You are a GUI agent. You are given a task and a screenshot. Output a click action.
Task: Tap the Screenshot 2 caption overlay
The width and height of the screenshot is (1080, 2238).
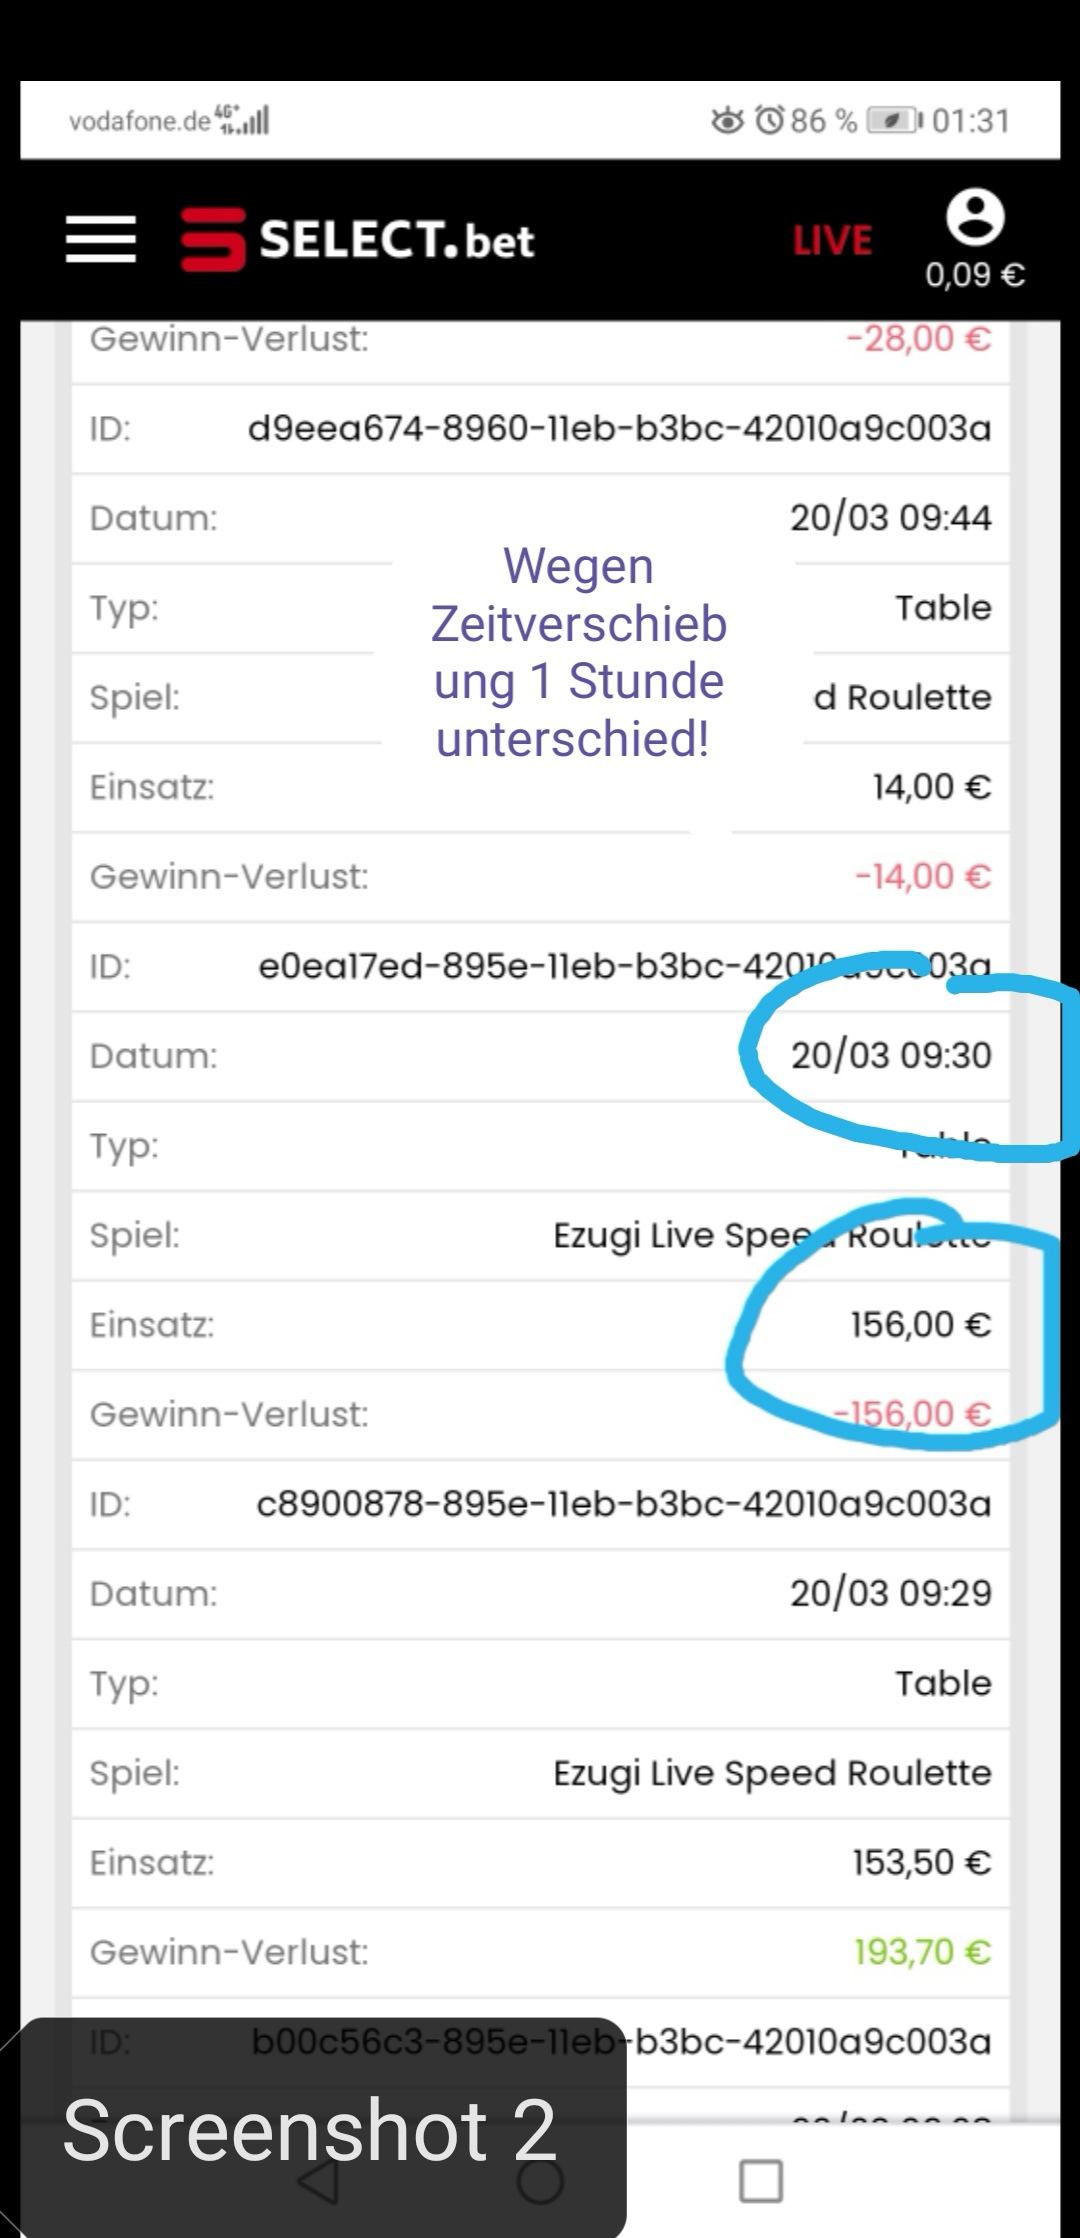point(310,2130)
